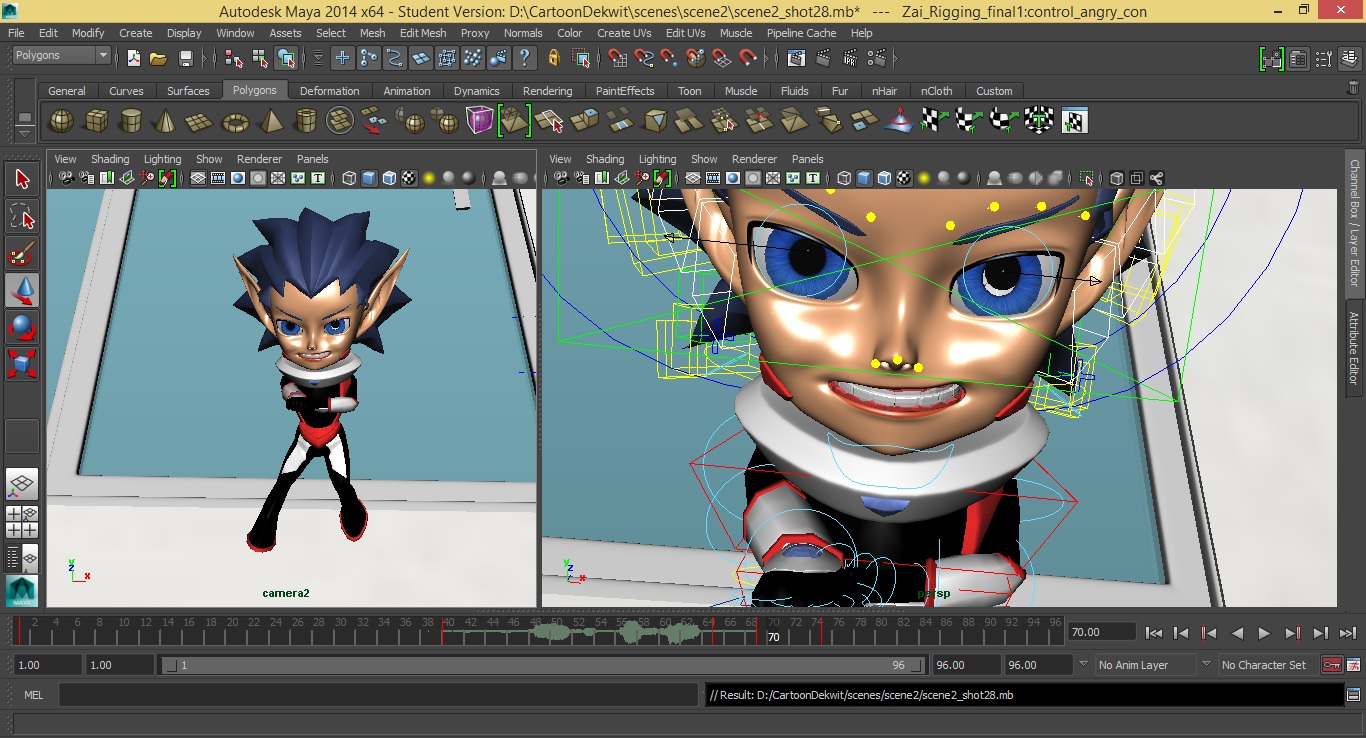Switch to the nCloth shelf tab
The image size is (1366, 738).
pyautogui.click(x=936, y=91)
